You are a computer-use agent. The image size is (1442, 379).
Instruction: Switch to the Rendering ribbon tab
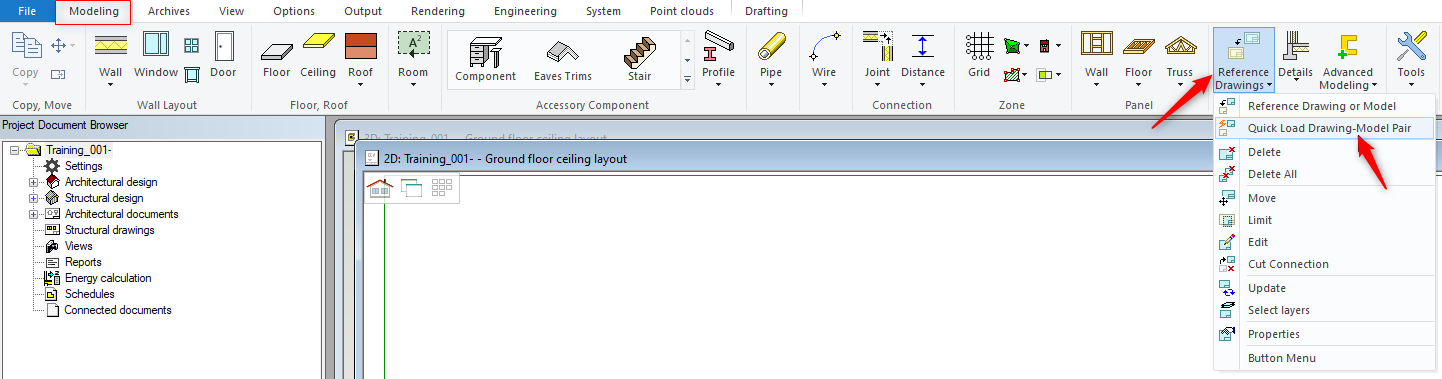click(437, 11)
